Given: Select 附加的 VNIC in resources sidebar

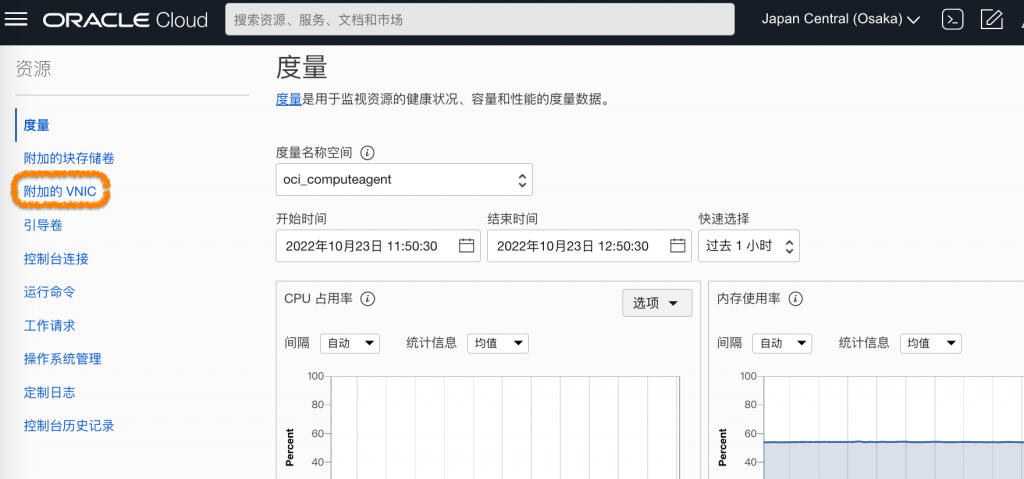Looking at the screenshot, I should [x=60, y=192].
